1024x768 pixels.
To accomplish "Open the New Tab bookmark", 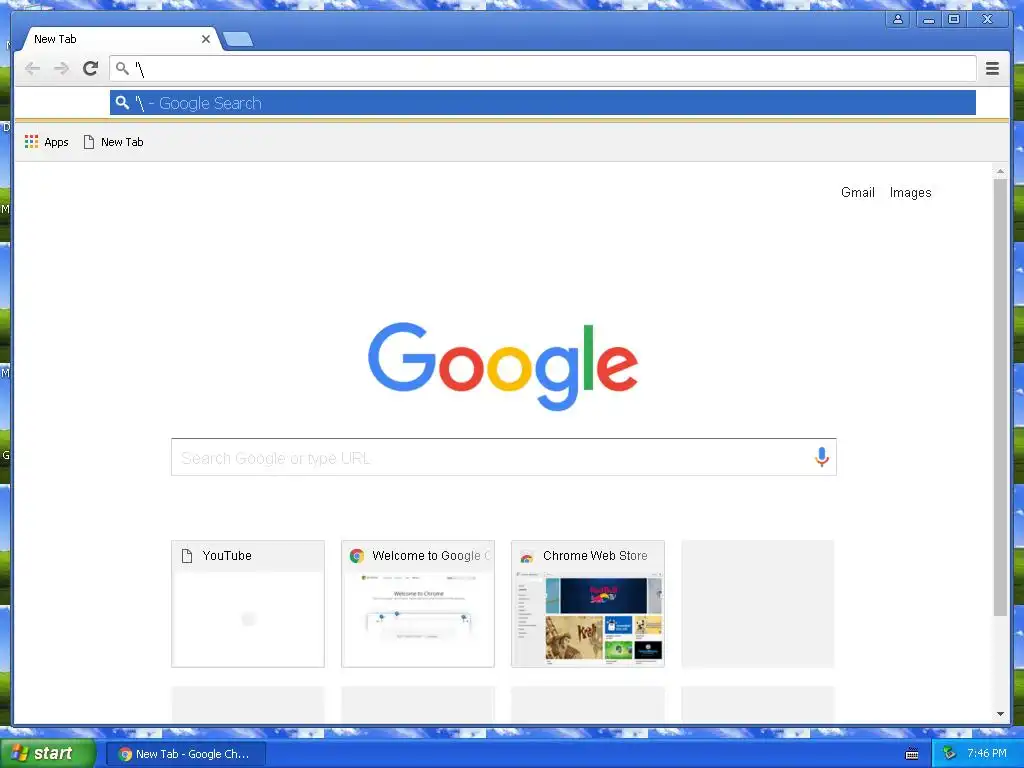I will [x=114, y=142].
